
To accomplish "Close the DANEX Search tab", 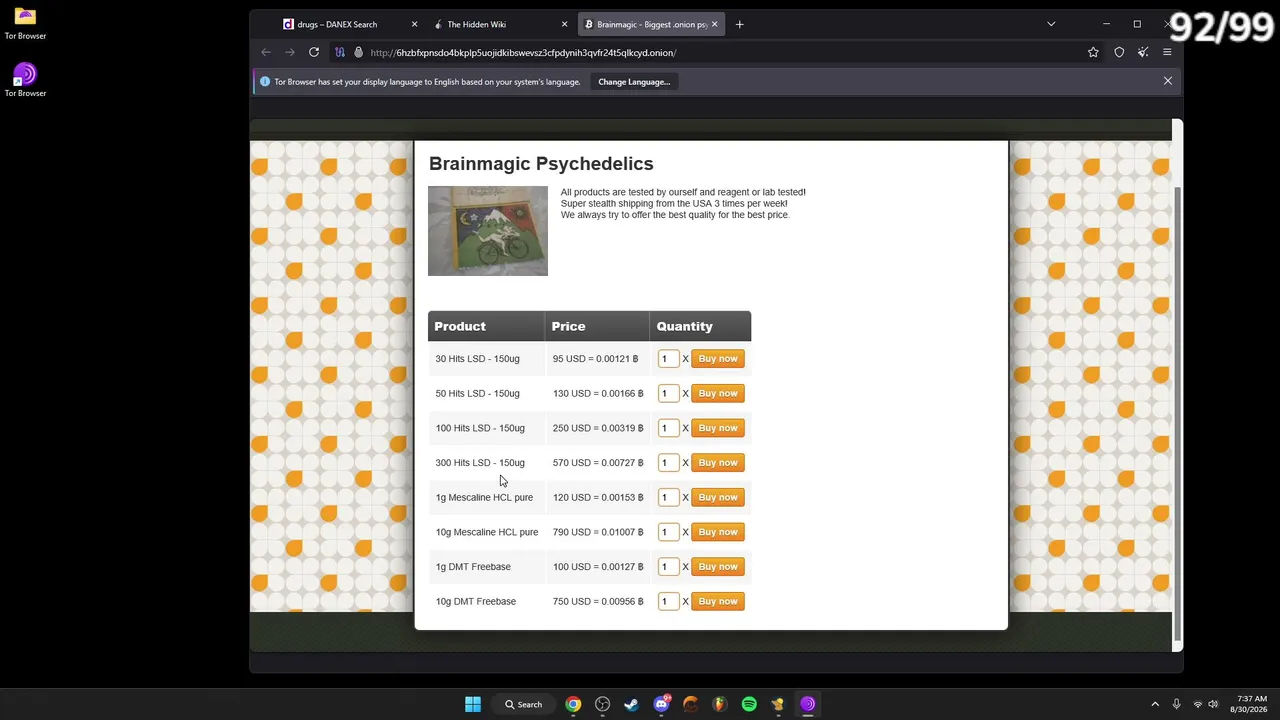I will pyautogui.click(x=414, y=24).
